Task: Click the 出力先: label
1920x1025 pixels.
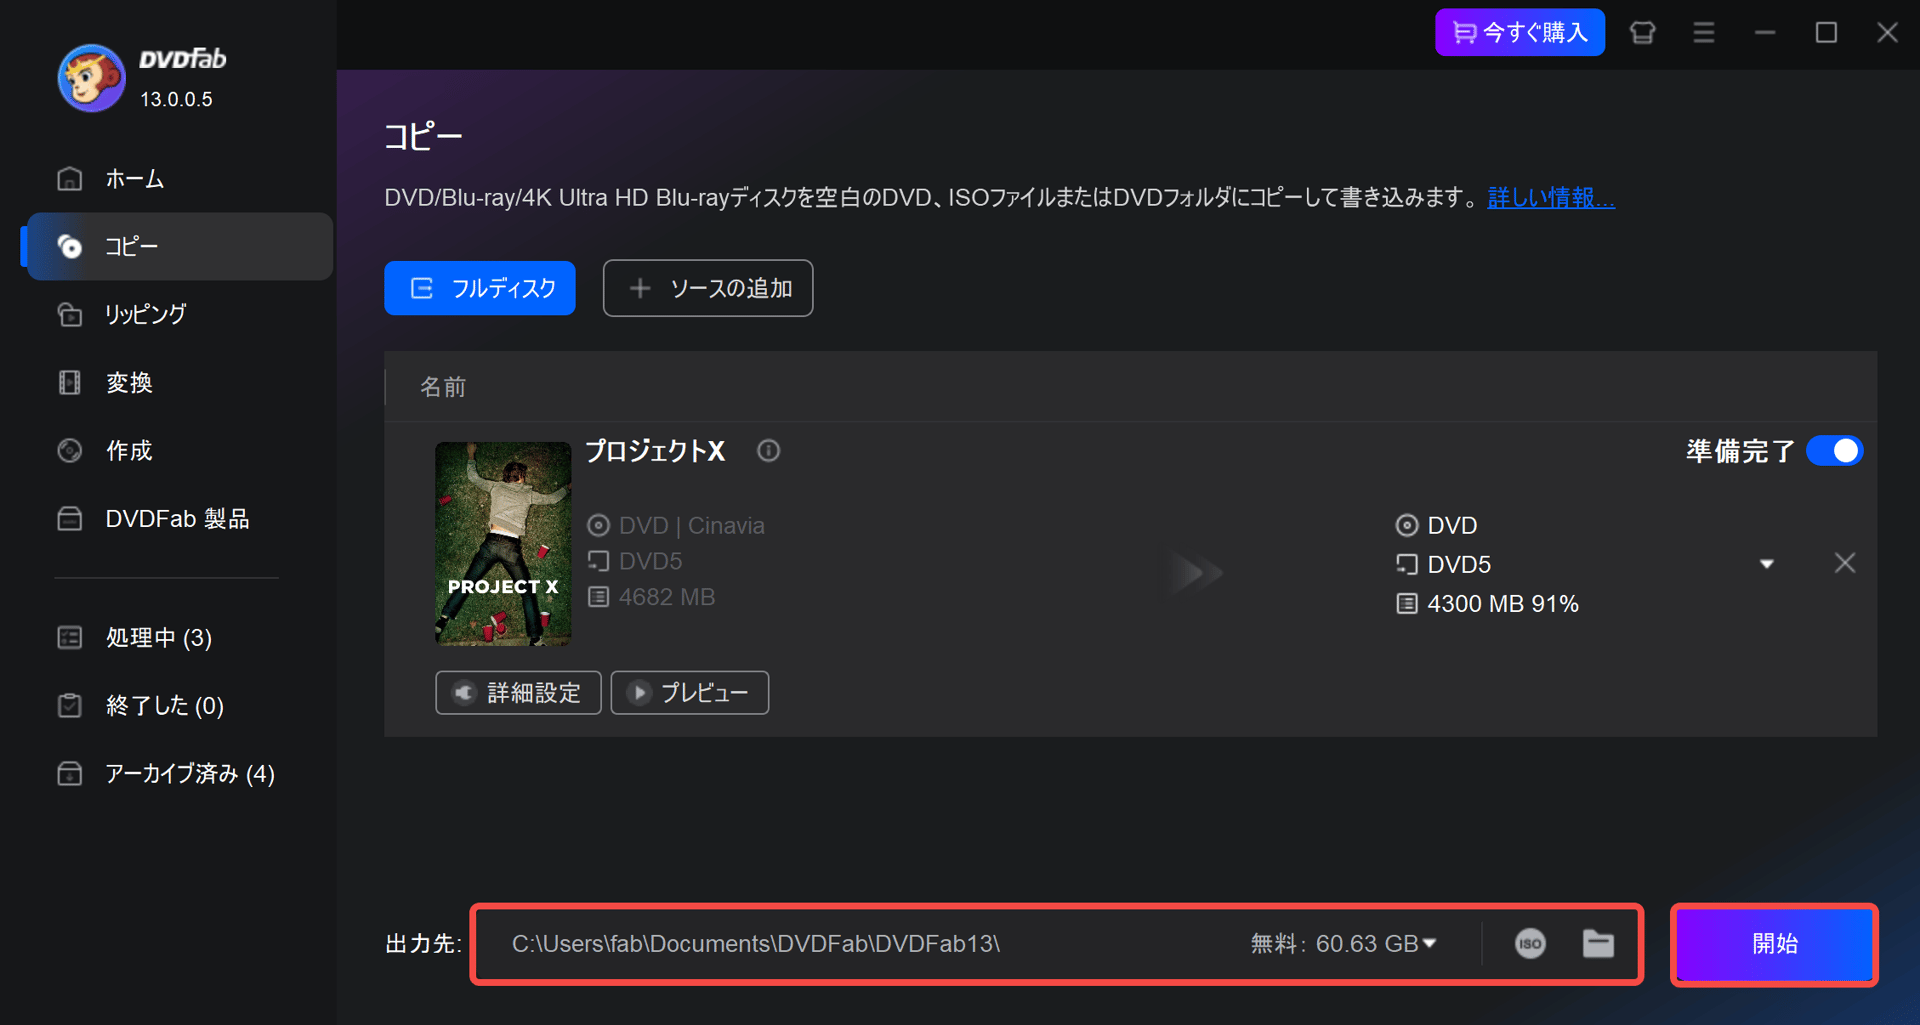Action: (423, 943)
